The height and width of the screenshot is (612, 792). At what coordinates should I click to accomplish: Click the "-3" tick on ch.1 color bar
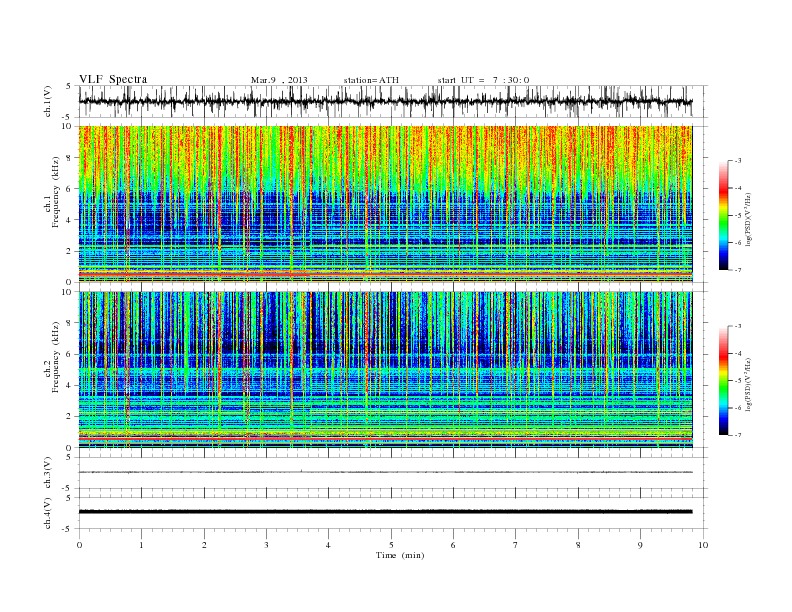(x=738, y=161)
